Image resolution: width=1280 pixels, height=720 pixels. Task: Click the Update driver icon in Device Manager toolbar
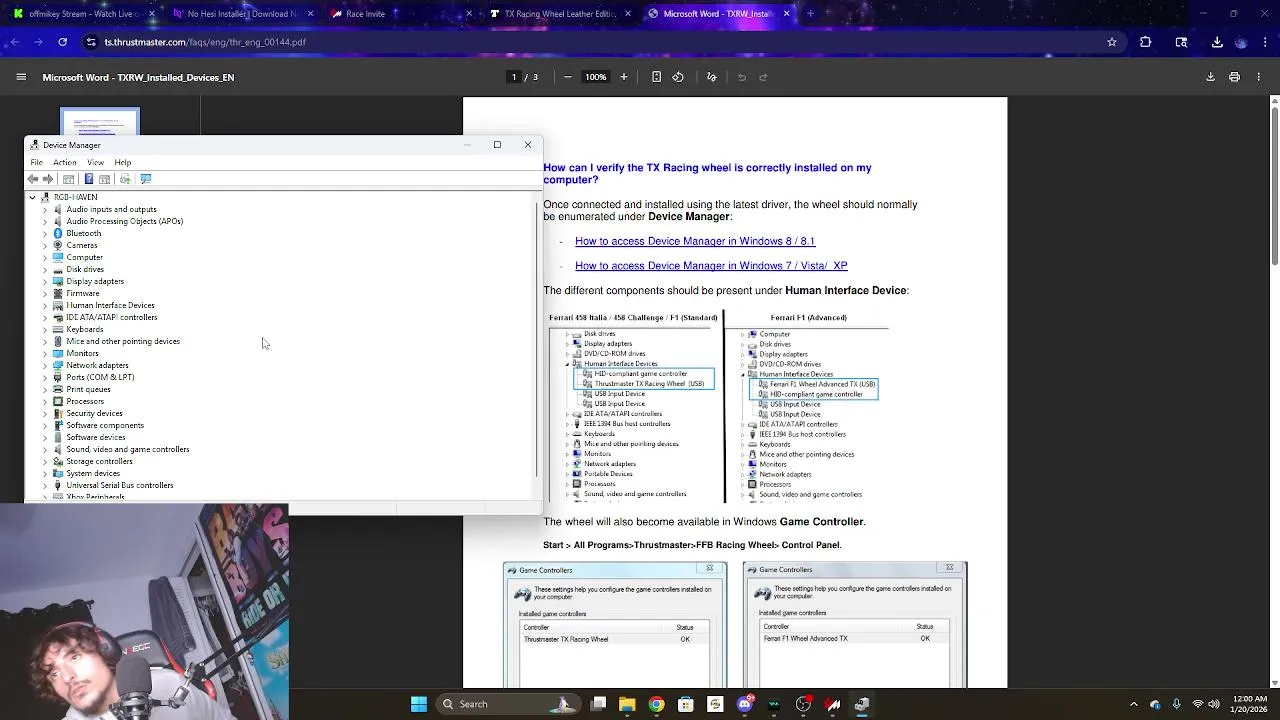pyautogui.click(x=125, y=179)
